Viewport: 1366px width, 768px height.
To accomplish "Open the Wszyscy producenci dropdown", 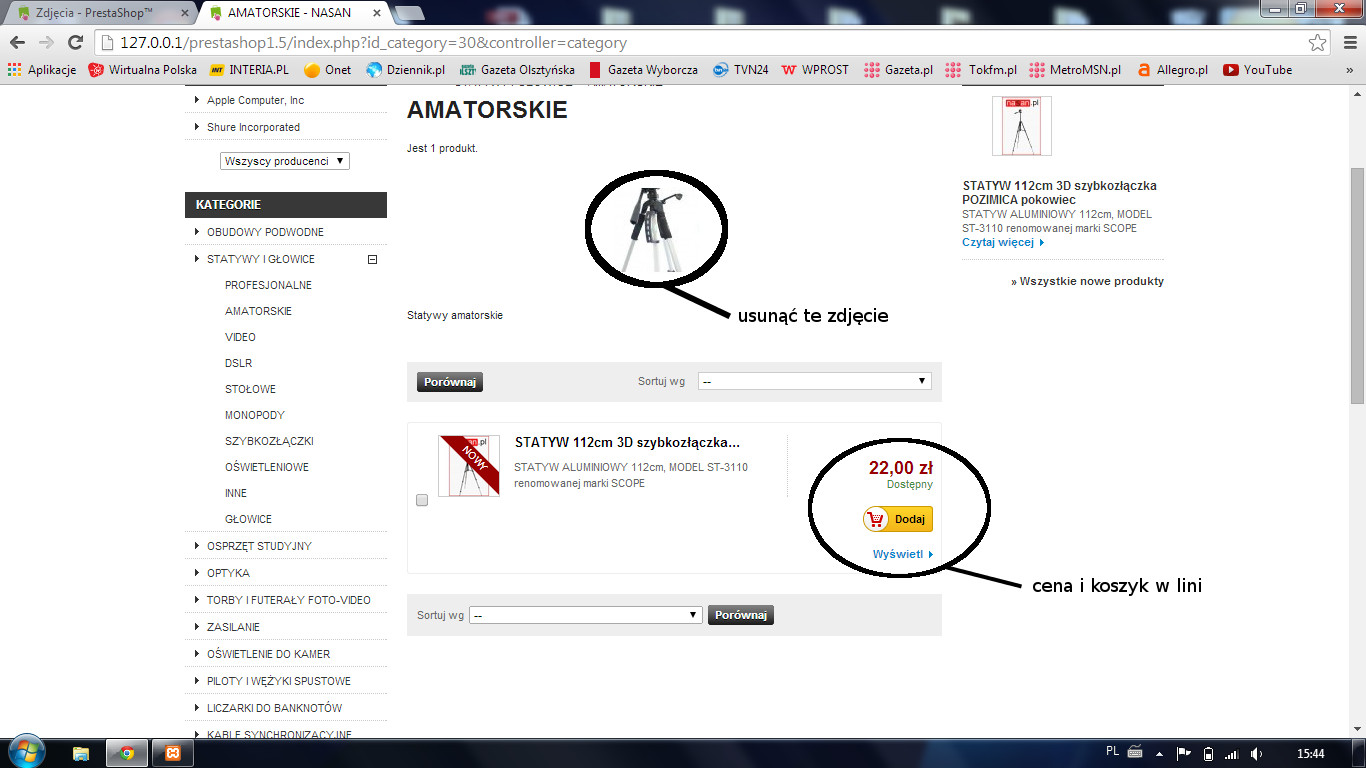I will [285, 161].
